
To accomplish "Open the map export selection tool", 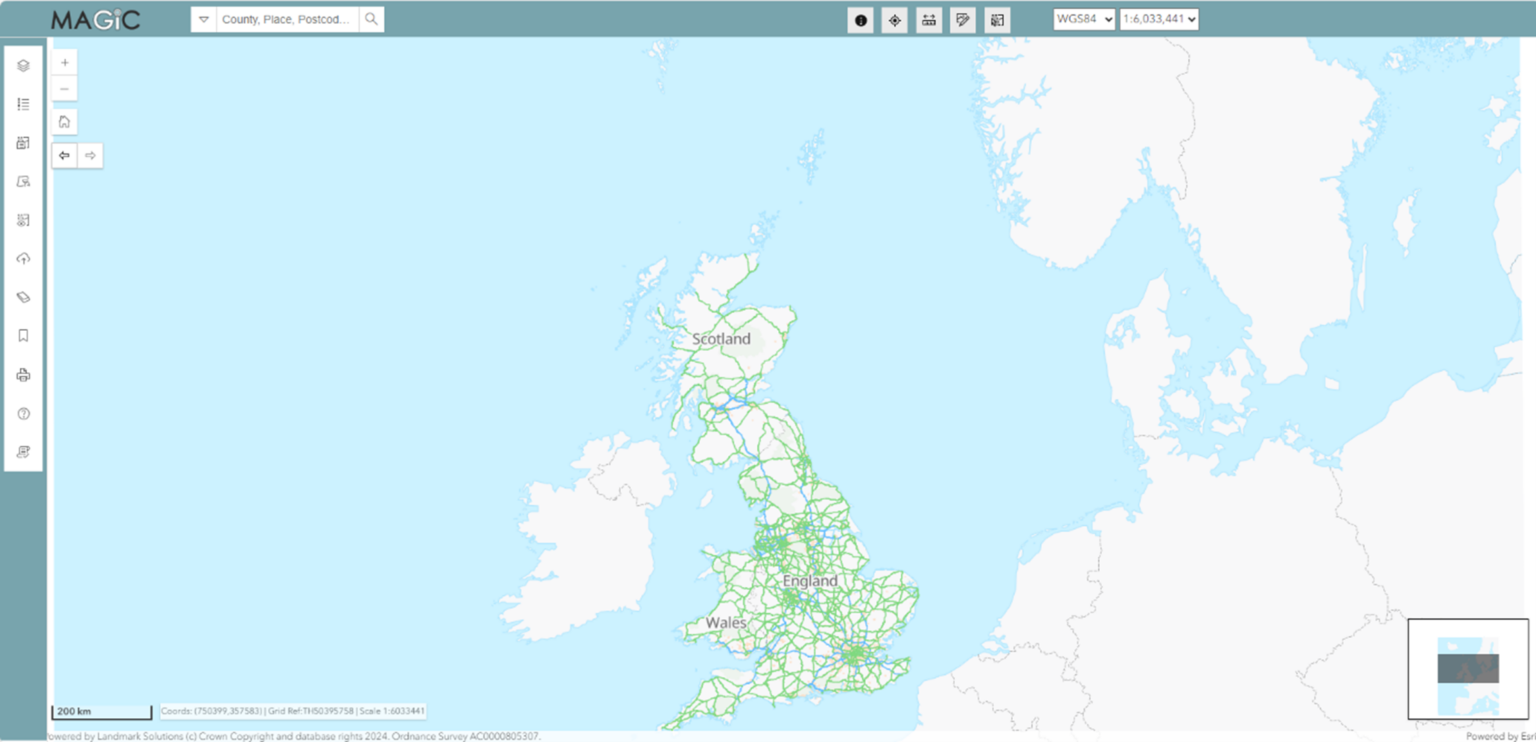I will [996, 20].
